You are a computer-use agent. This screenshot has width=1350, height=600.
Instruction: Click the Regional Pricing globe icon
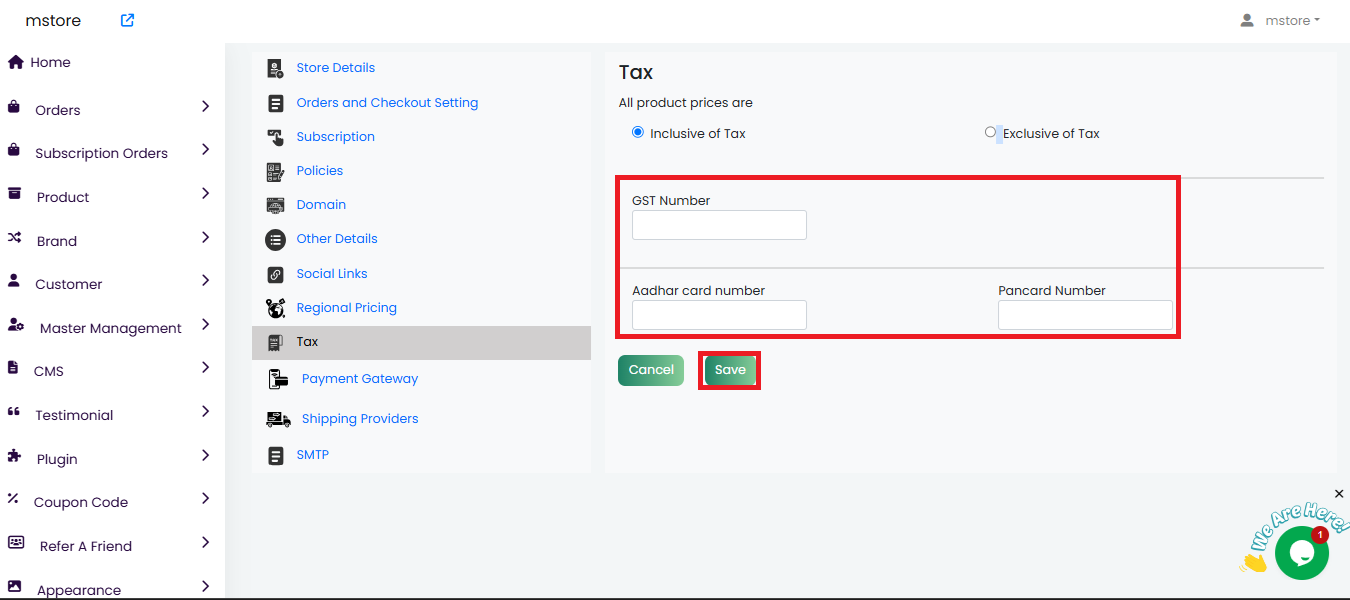coord(275,308)
